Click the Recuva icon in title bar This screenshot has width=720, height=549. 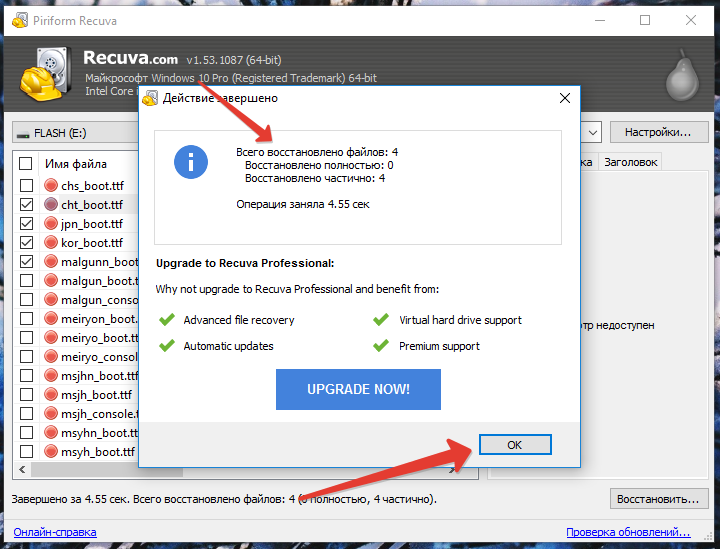pyautogui.click(x=20, y=20)
